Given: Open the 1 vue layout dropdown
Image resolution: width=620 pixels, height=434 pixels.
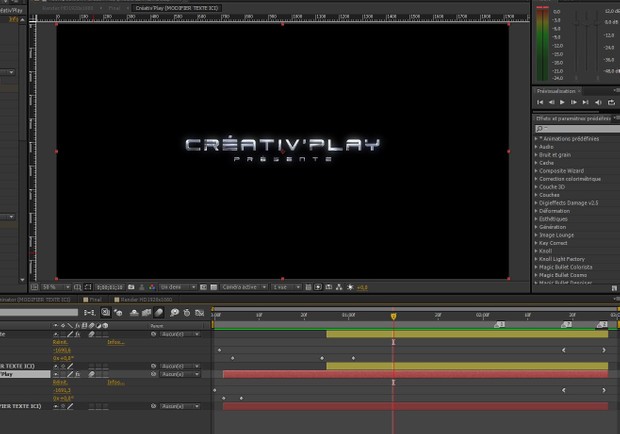Looking at the screenshot, I should tap(286, 287).
